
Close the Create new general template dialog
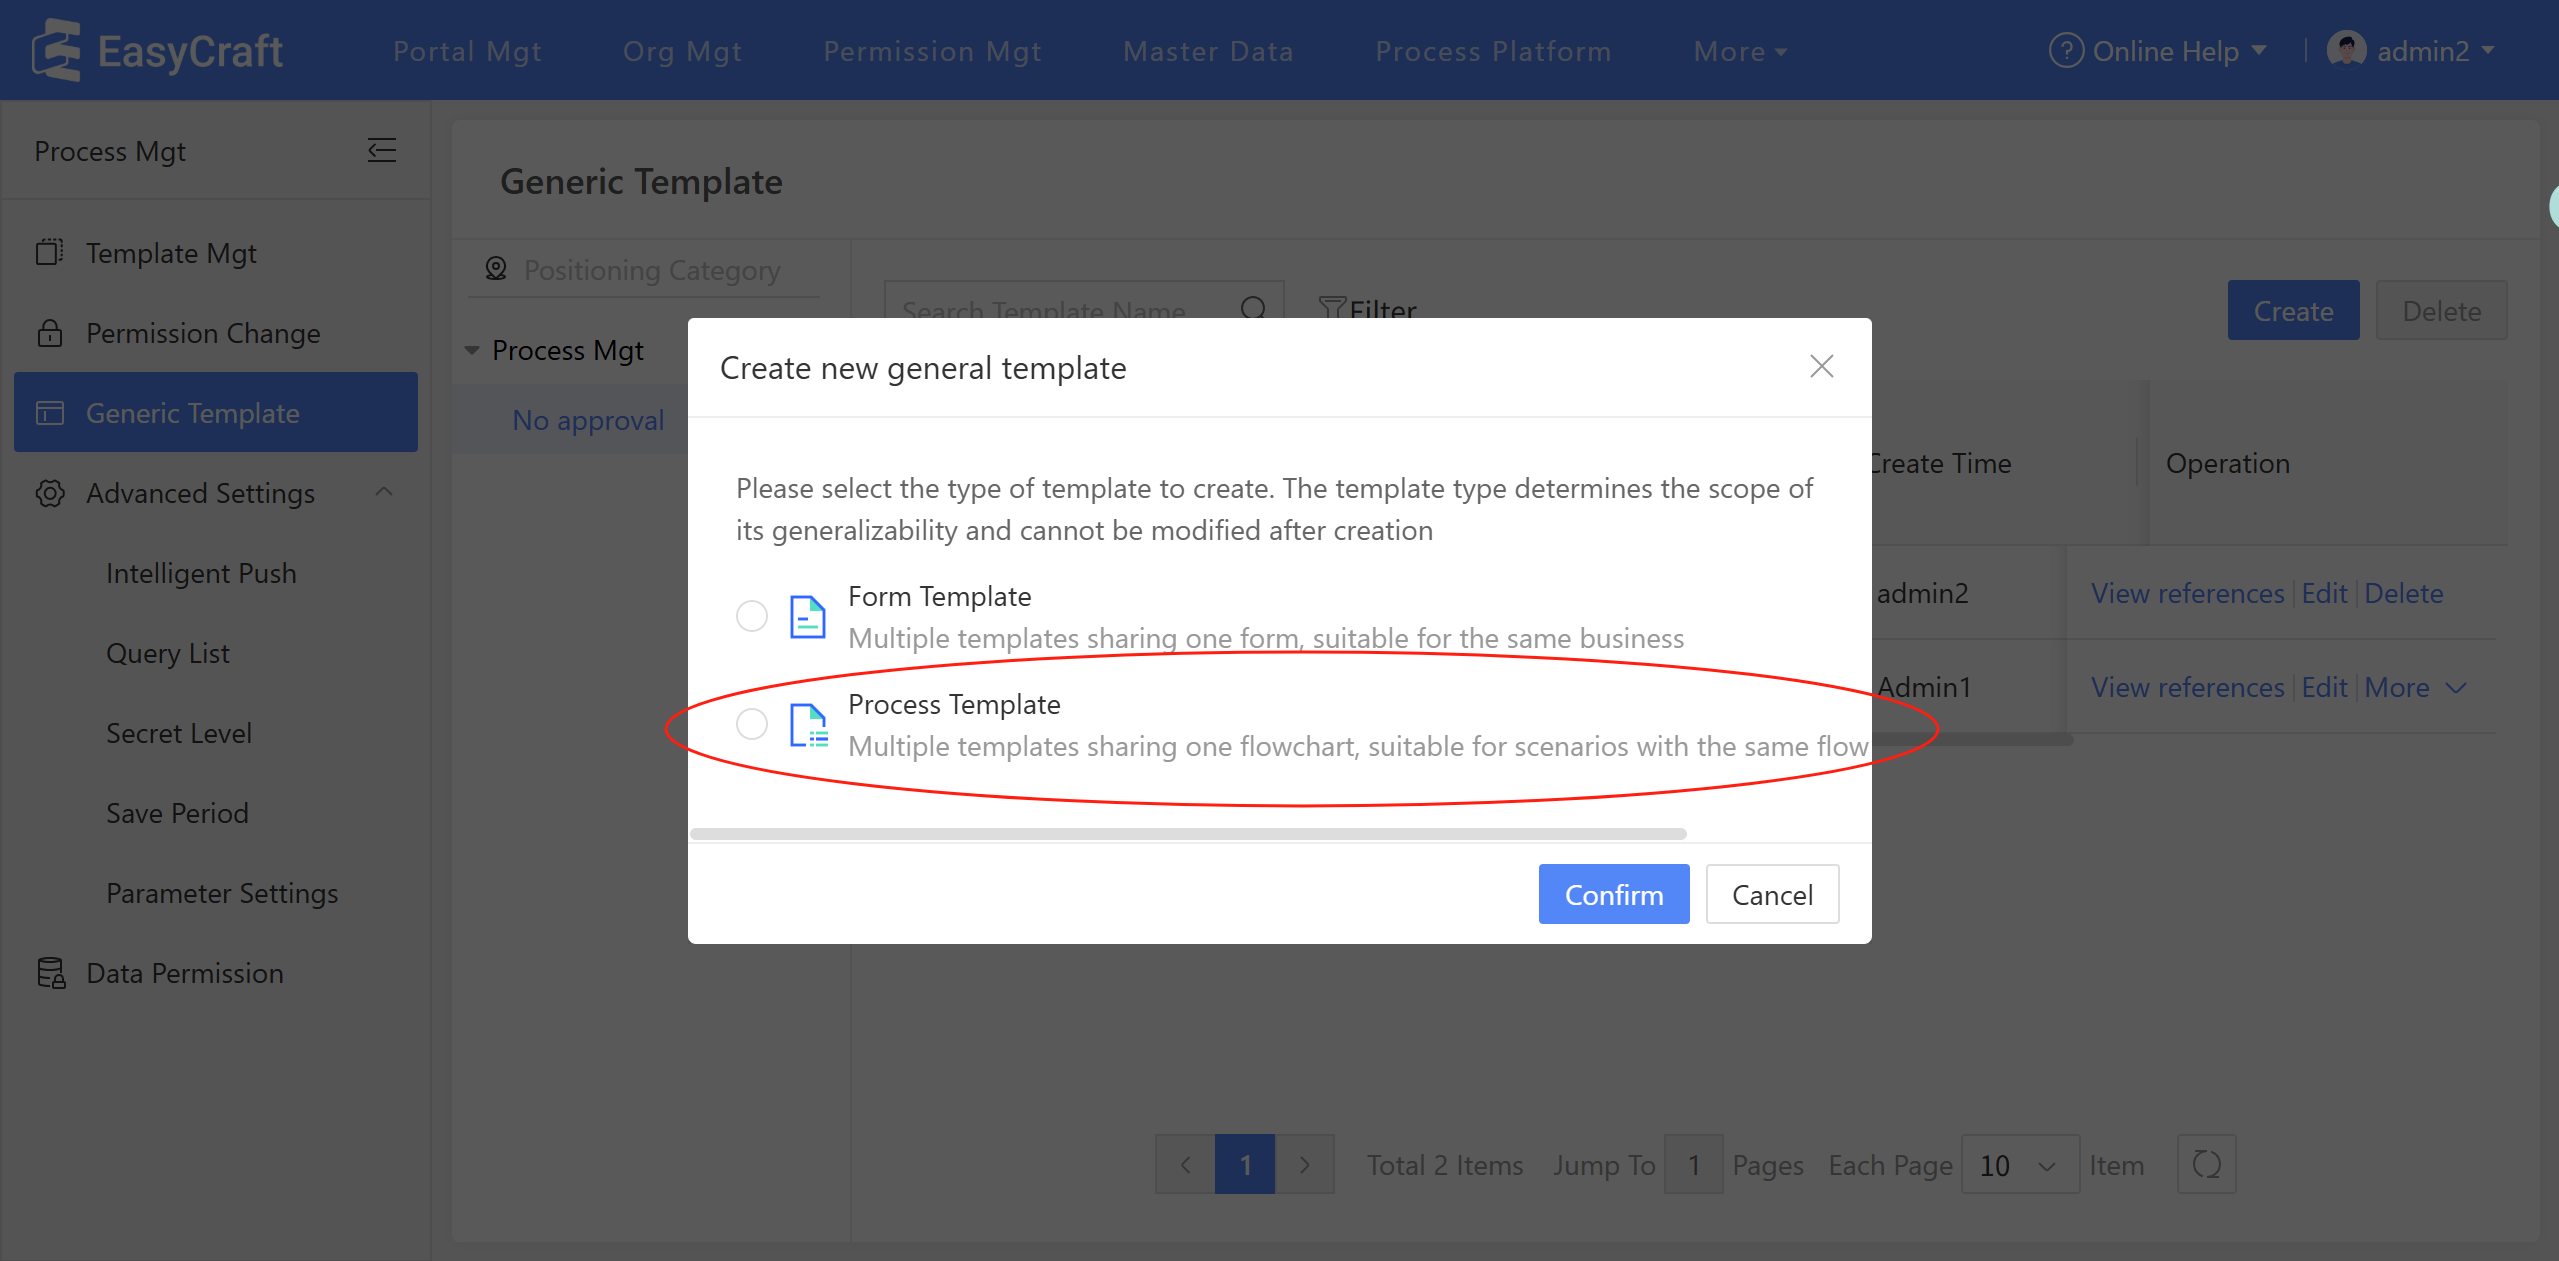click(1821, 367)
